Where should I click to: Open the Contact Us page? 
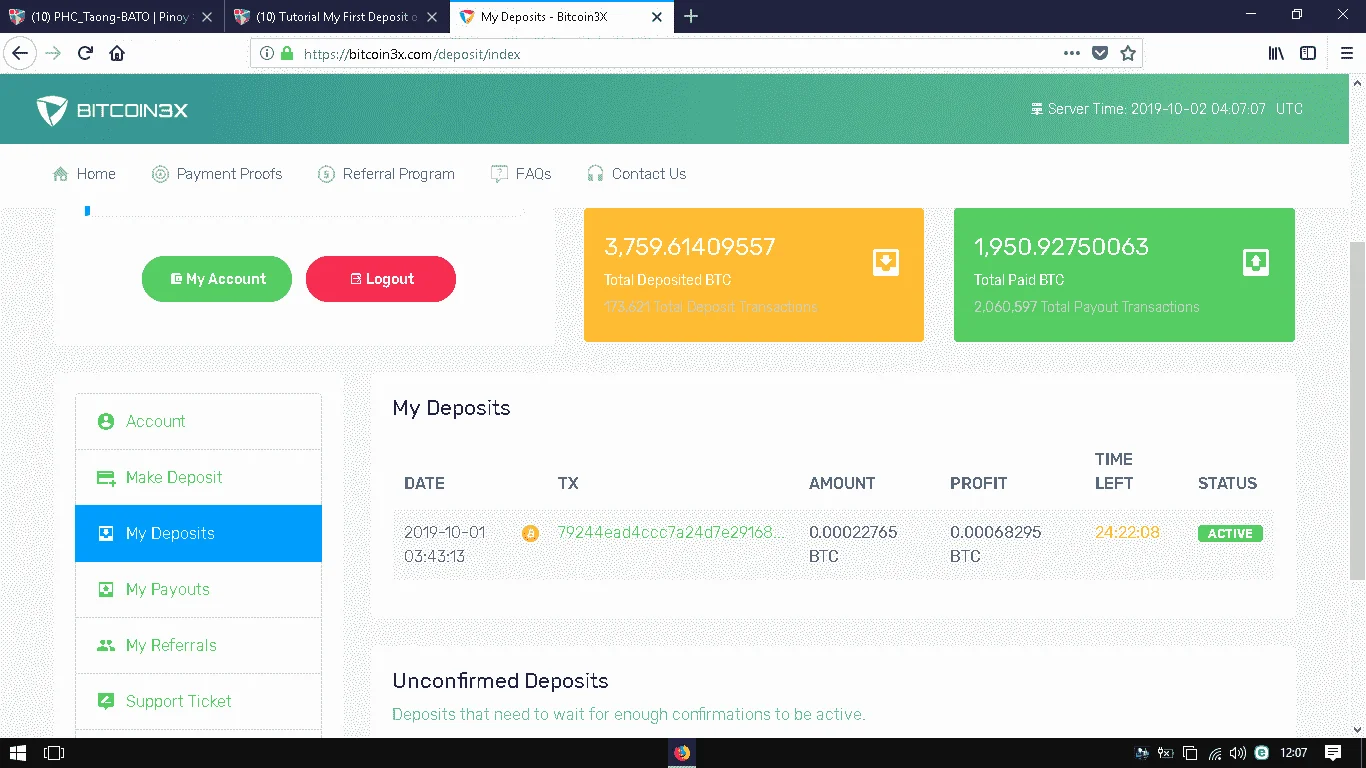pyautogui.click(x=636, y=174)
